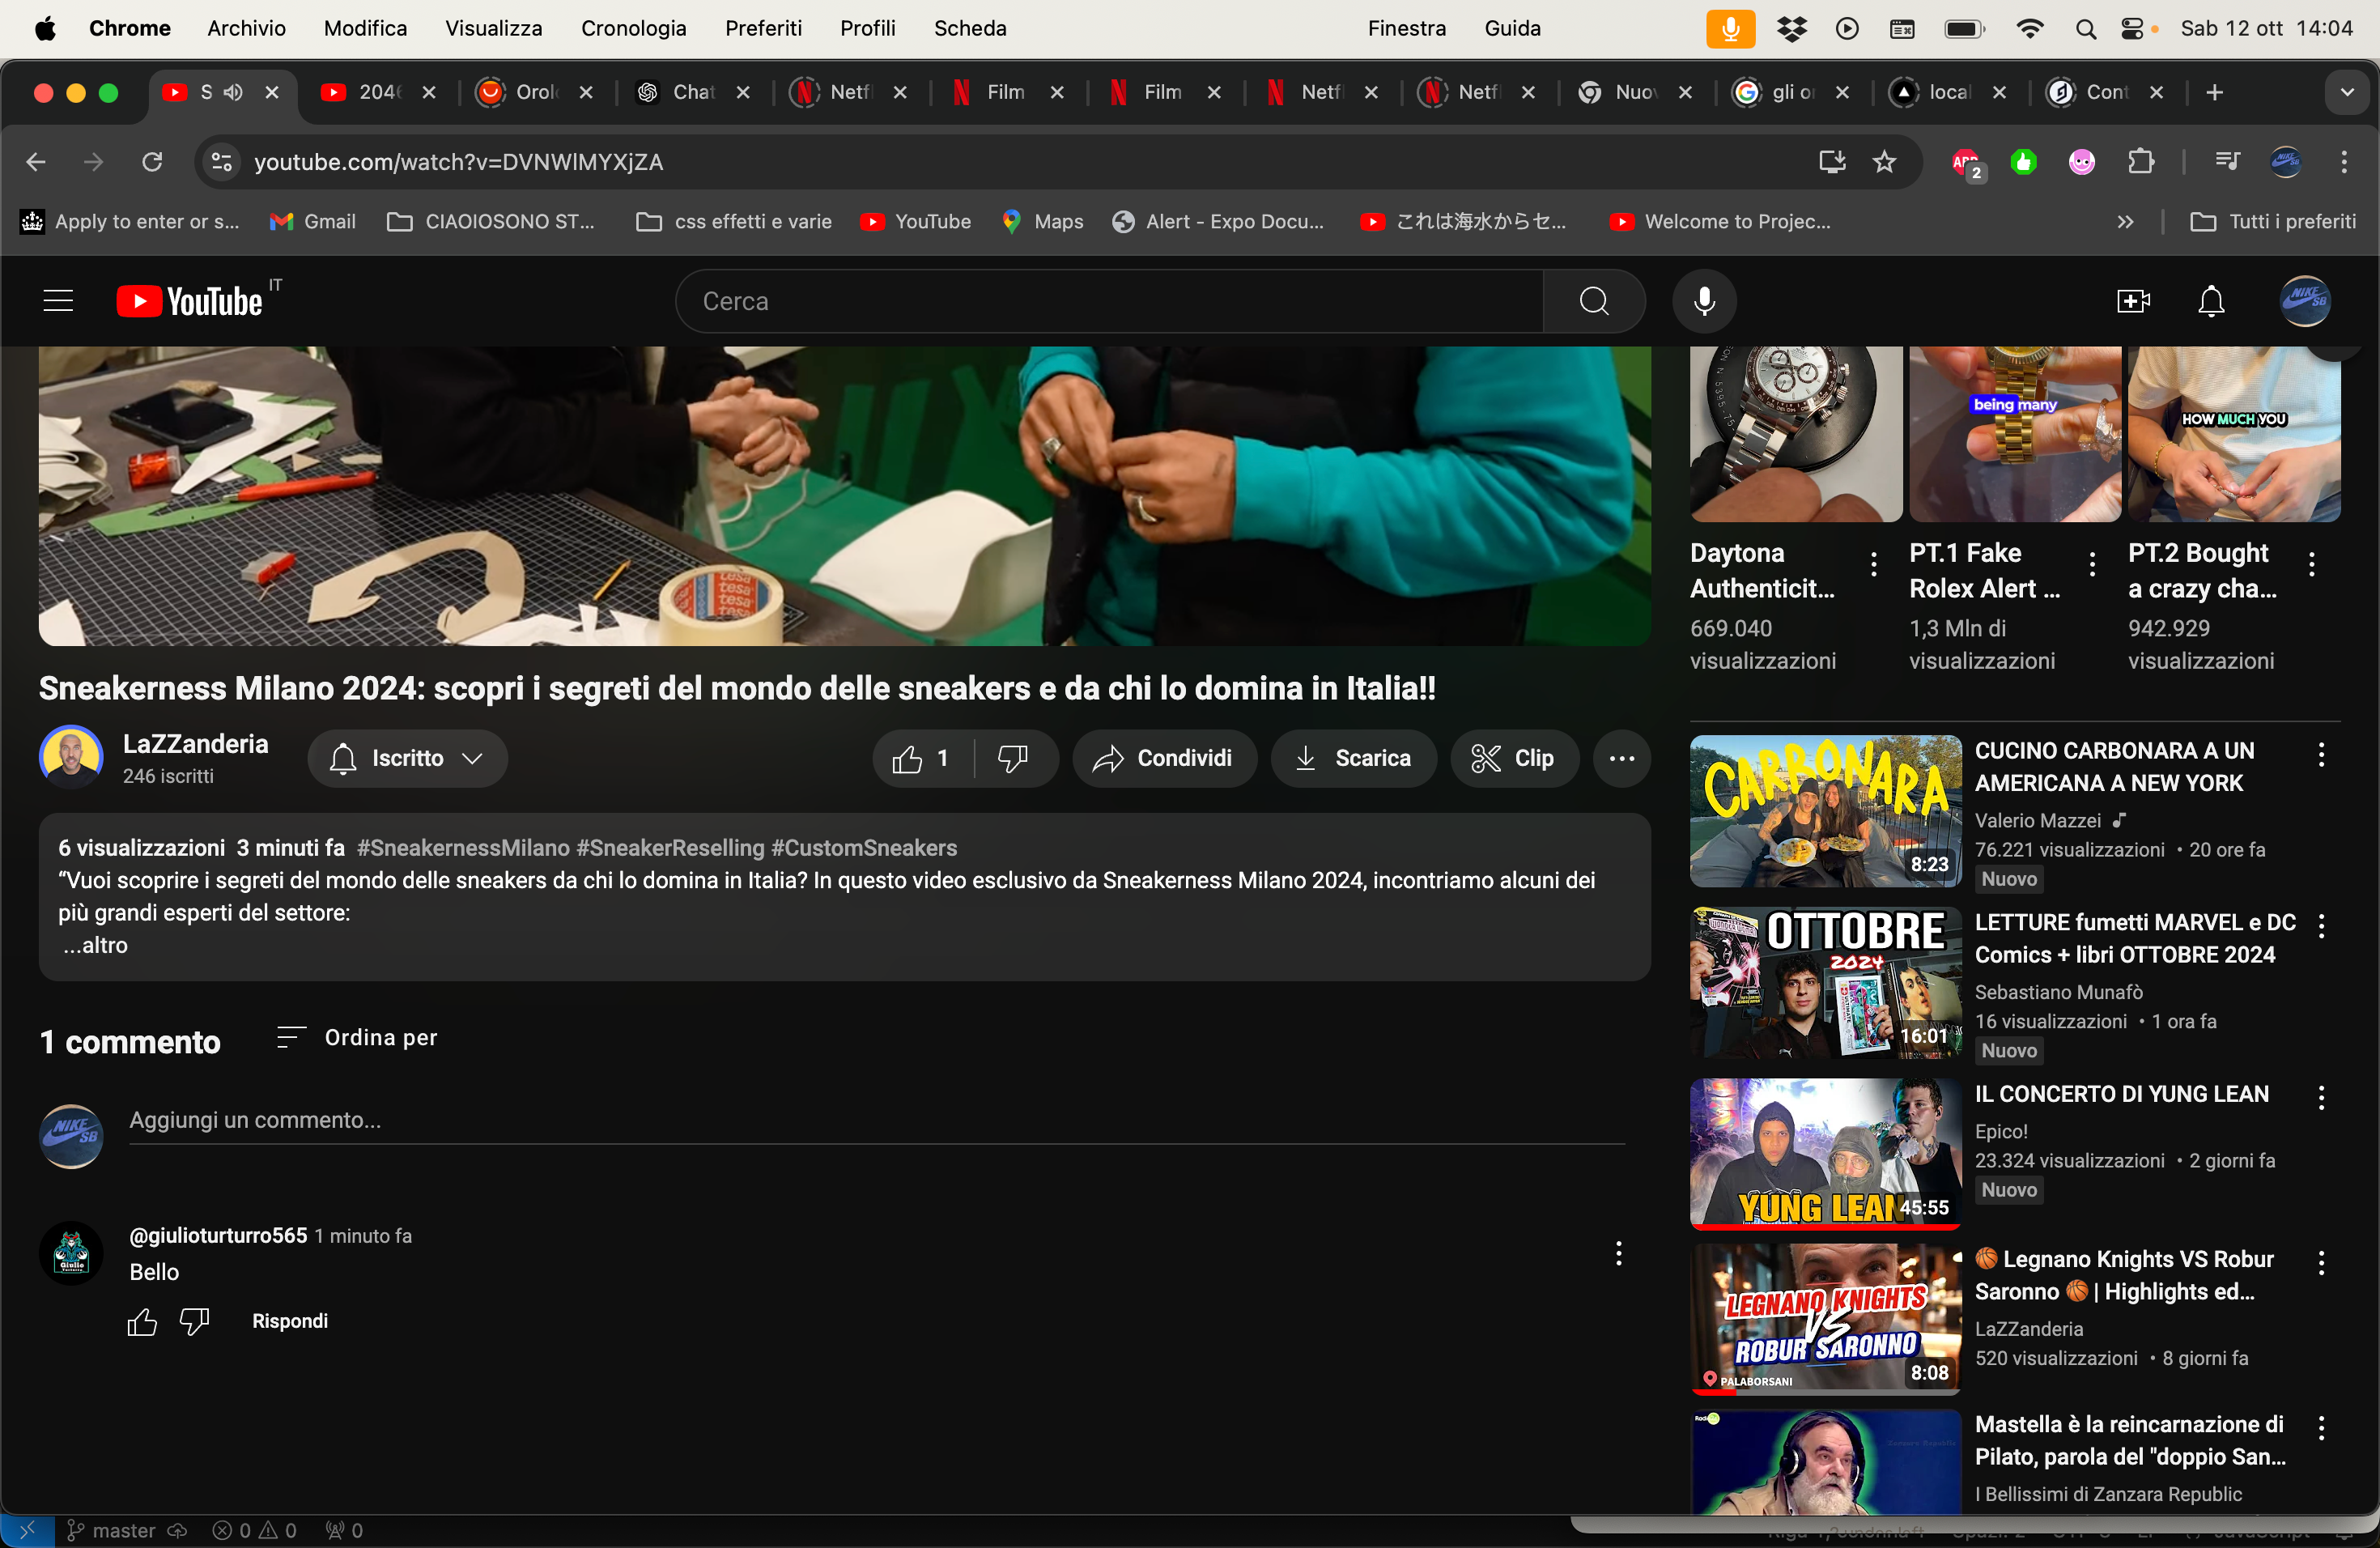Expand description with ...altro

pos(95,945)
